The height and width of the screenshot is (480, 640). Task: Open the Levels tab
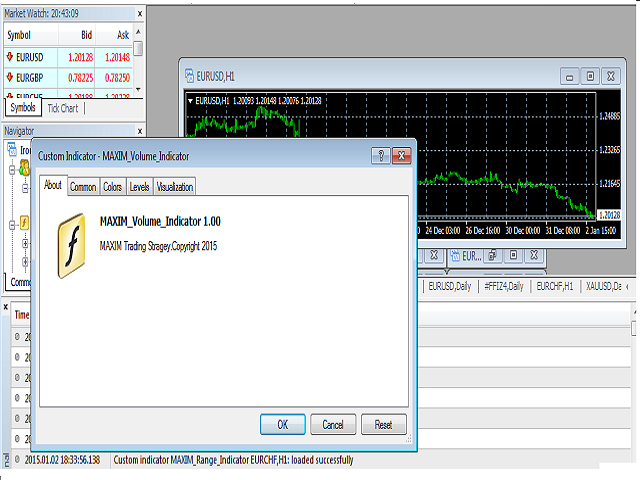pos(139,187)
